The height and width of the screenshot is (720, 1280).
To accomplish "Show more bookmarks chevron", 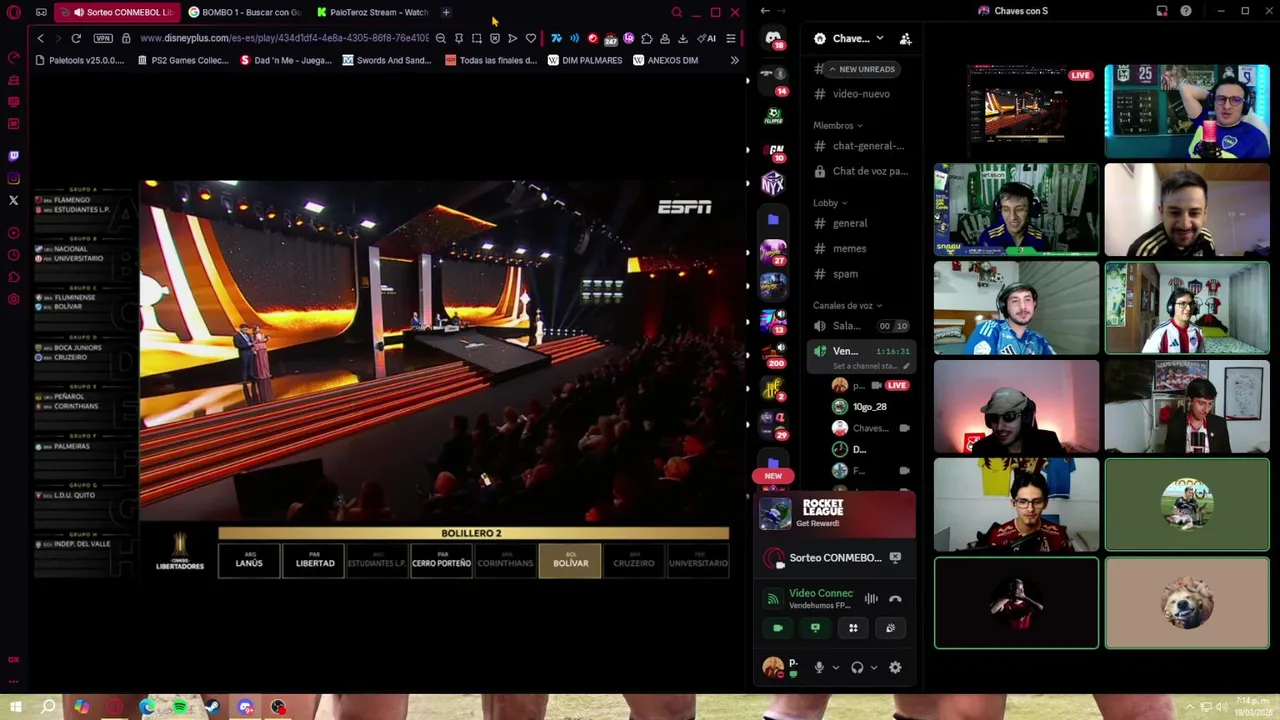I will [x=735, y=60].
